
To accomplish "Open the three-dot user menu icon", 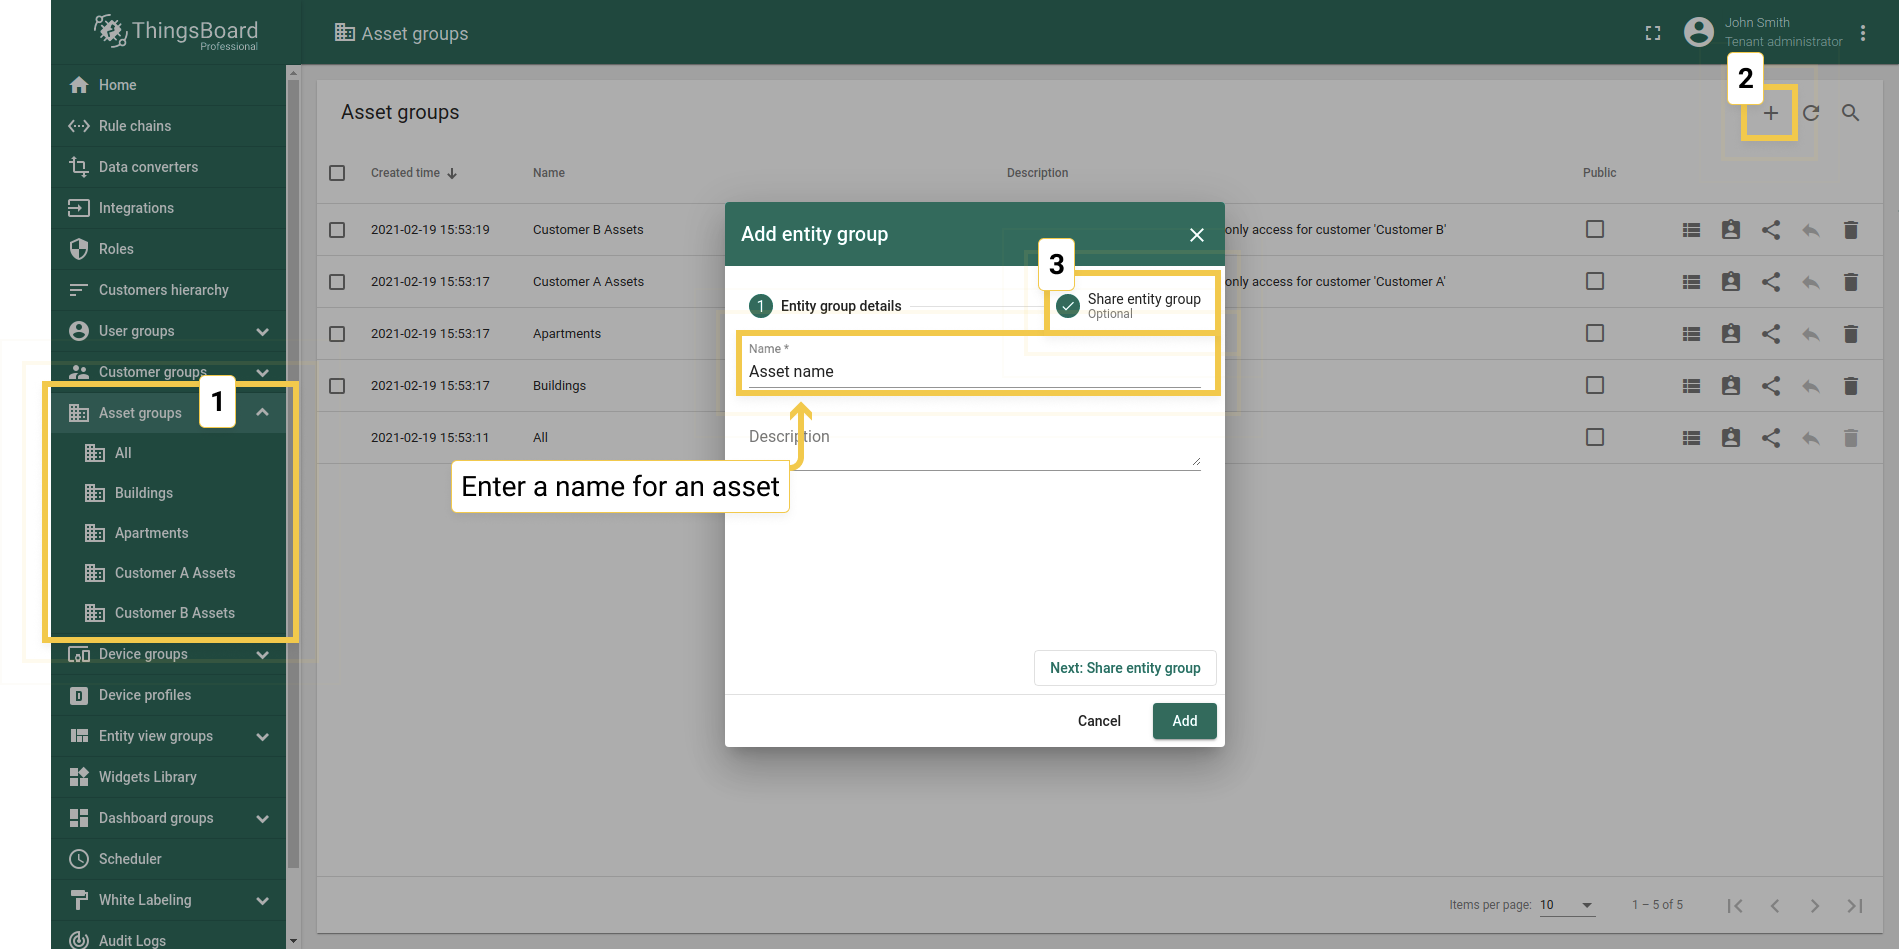I will click(x=1863, y=33).
